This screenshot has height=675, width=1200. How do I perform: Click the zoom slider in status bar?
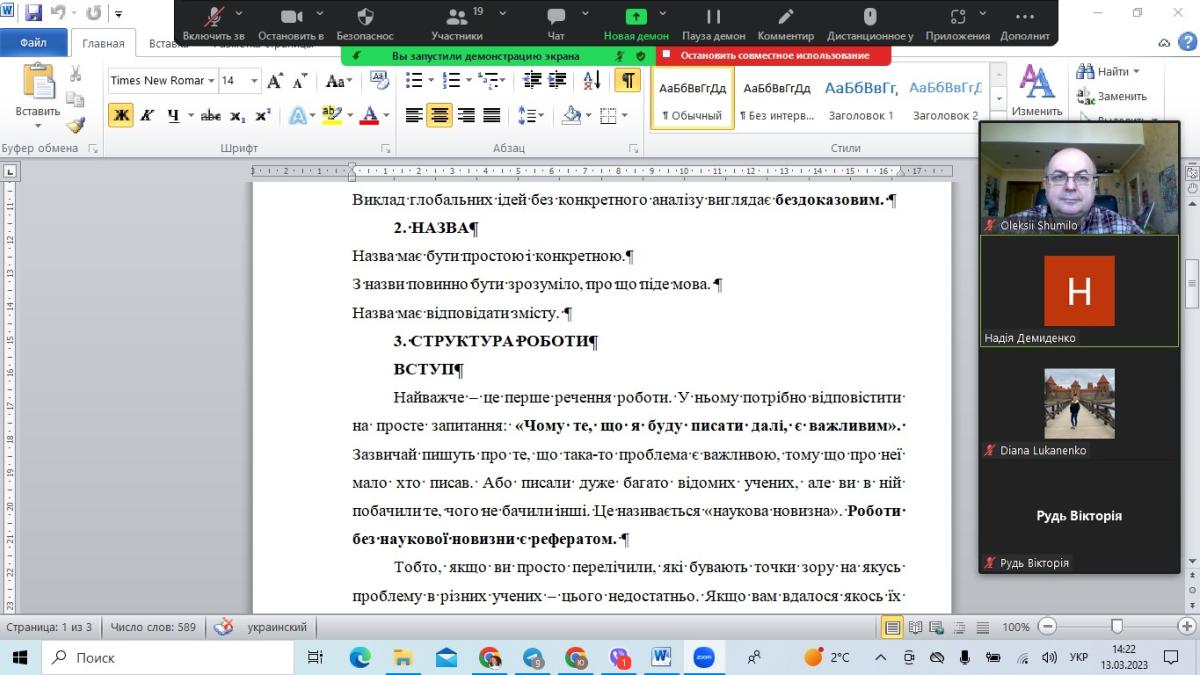(1117, 627)
